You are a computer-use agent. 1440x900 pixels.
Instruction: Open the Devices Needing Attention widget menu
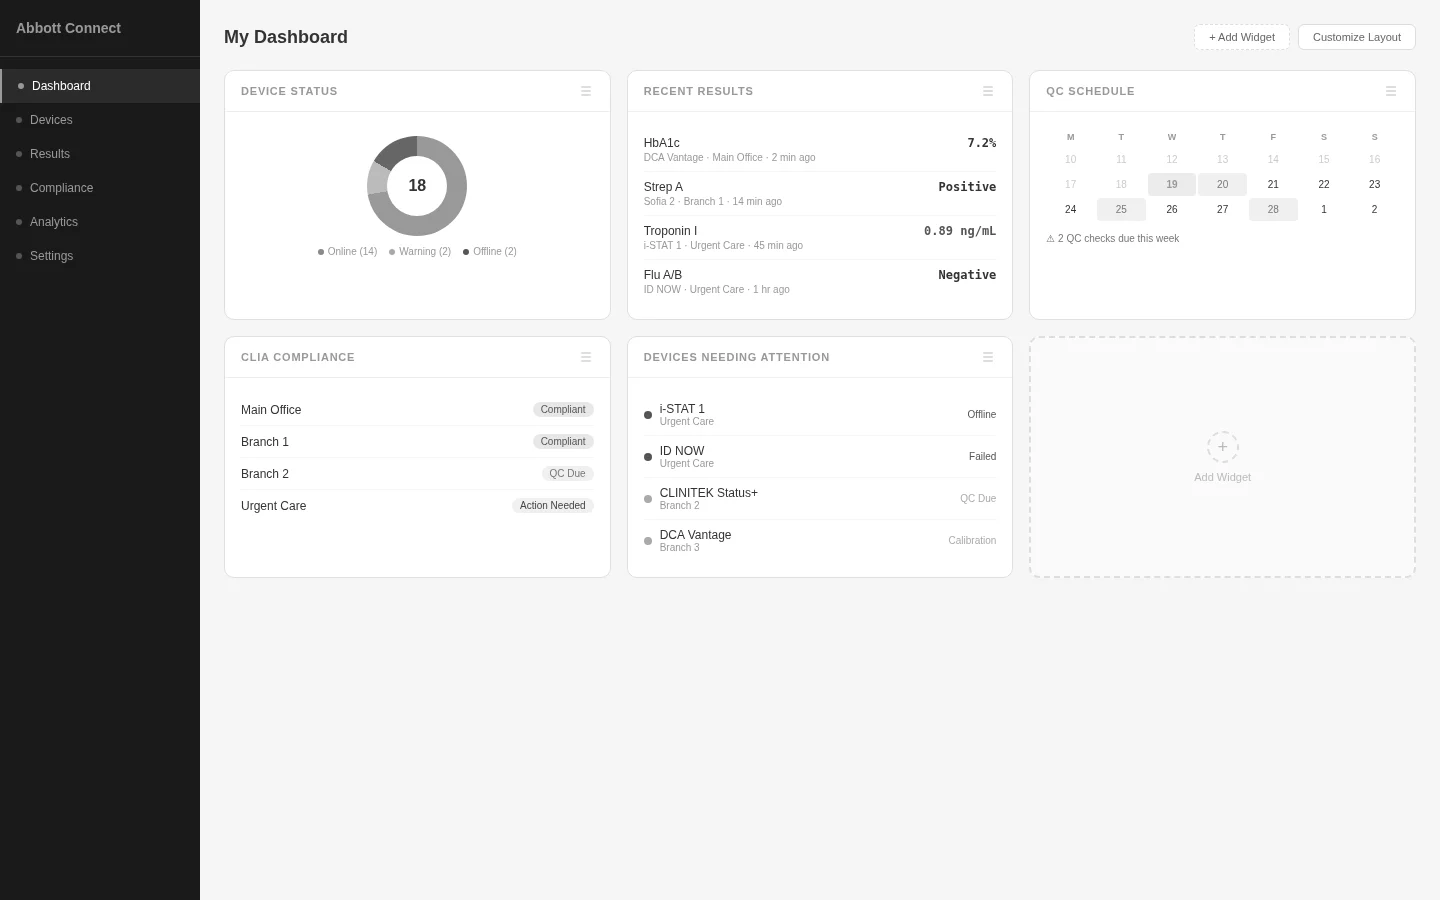click(987, 357)
